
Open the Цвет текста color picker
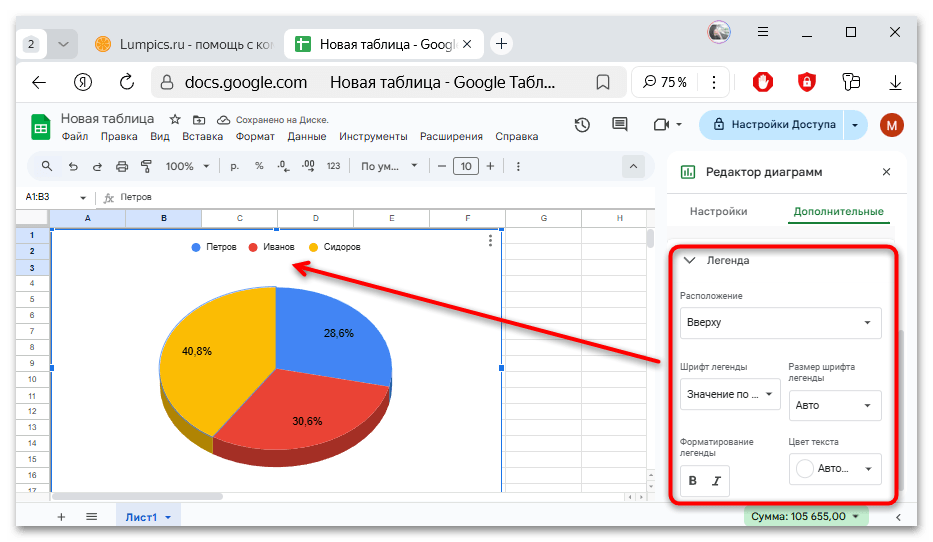pos(835,468)
